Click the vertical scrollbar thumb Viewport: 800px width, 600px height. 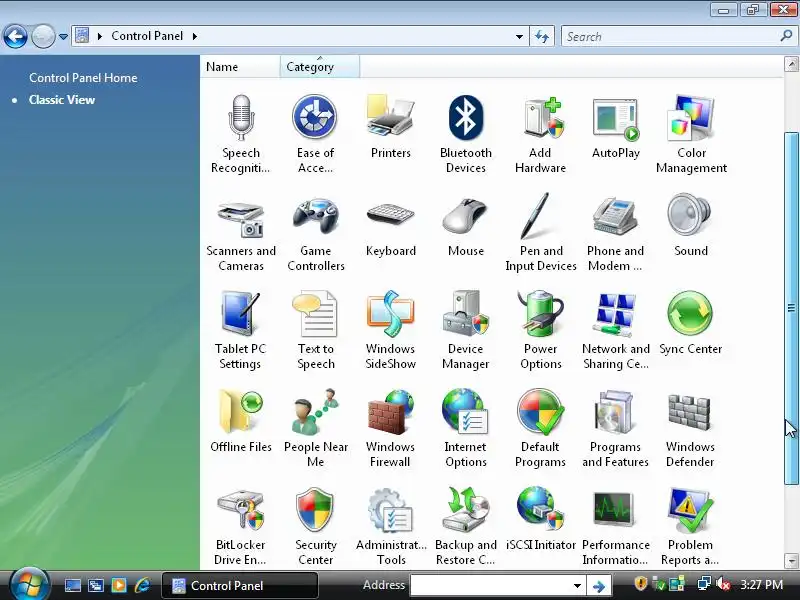click(791, 308)
